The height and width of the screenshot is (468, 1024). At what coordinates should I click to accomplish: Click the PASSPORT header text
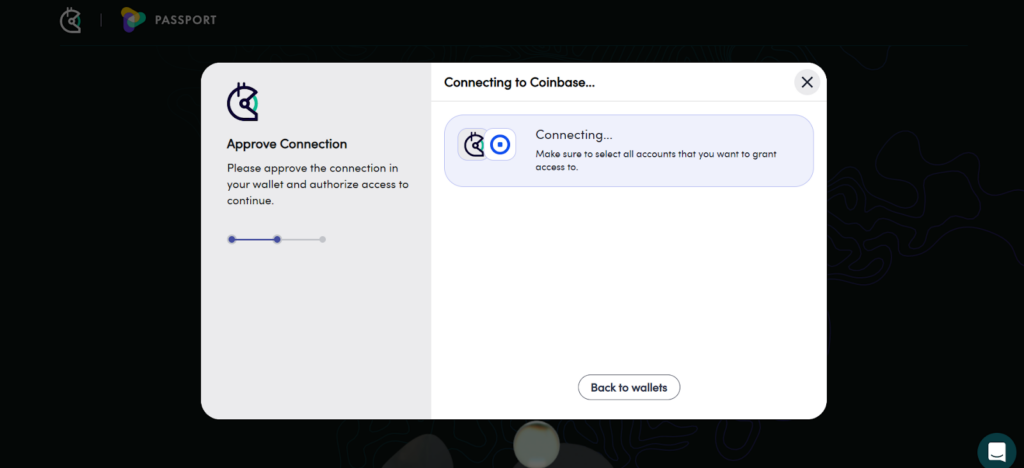pyautogui.click(x=185, y=20)
